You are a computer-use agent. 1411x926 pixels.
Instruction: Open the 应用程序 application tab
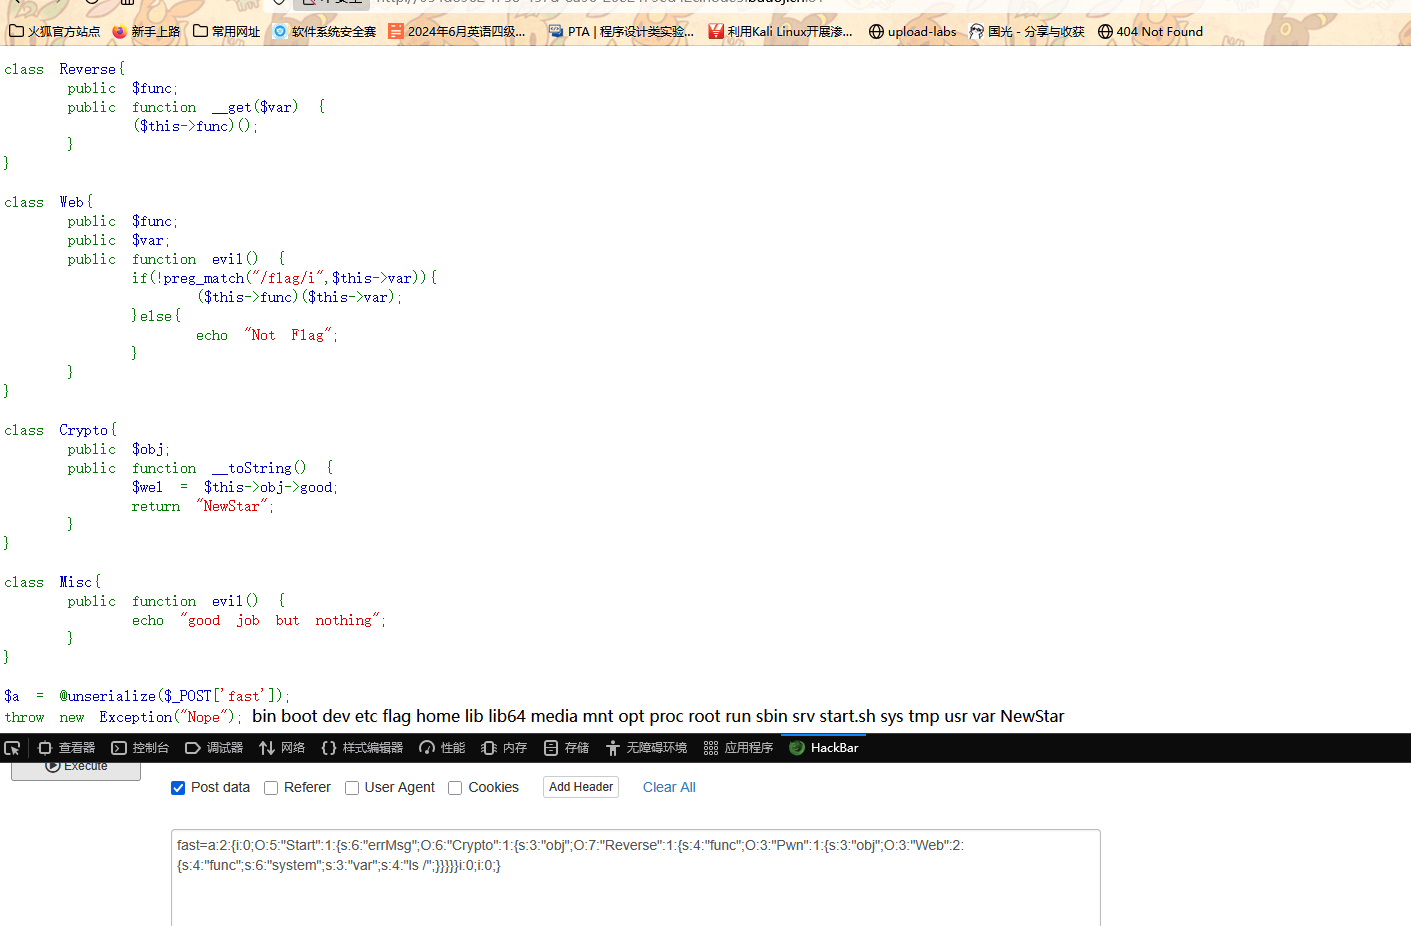[x=738, y=748]
